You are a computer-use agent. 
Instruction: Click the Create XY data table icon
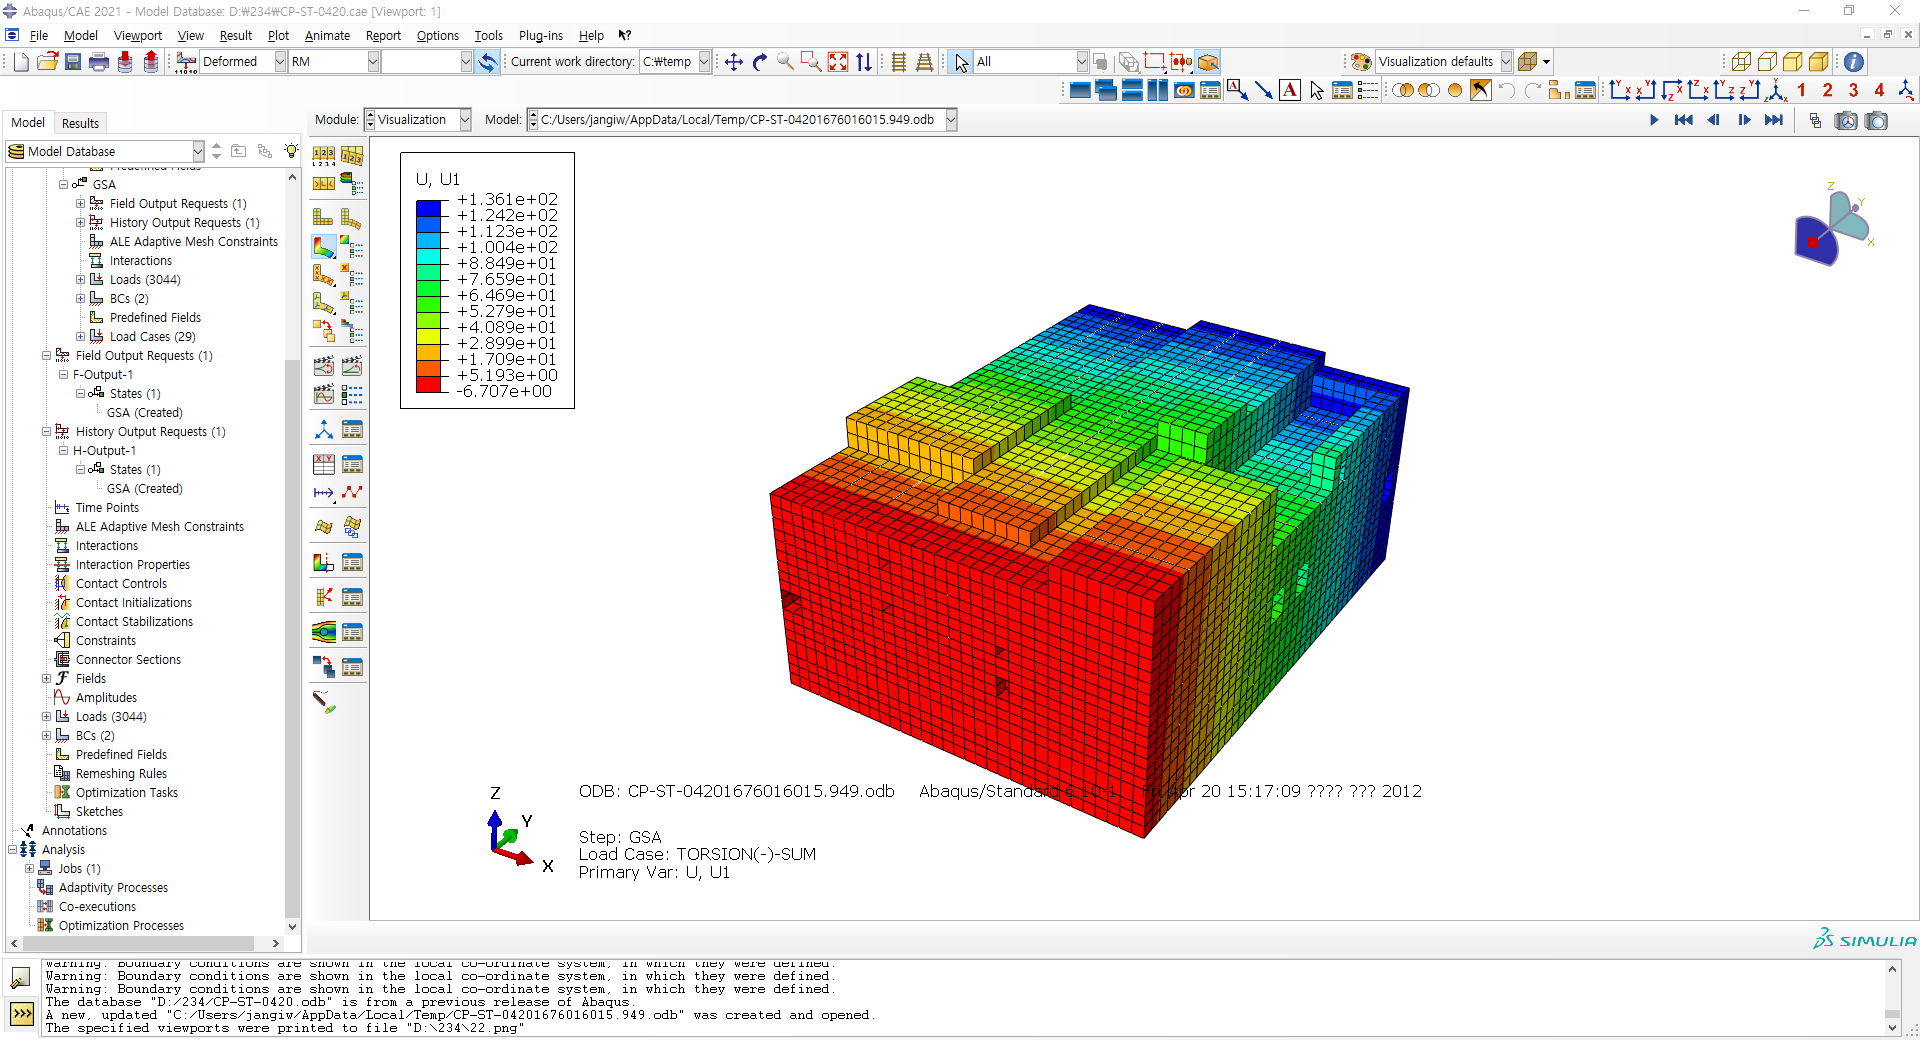[x=324, y=464]
